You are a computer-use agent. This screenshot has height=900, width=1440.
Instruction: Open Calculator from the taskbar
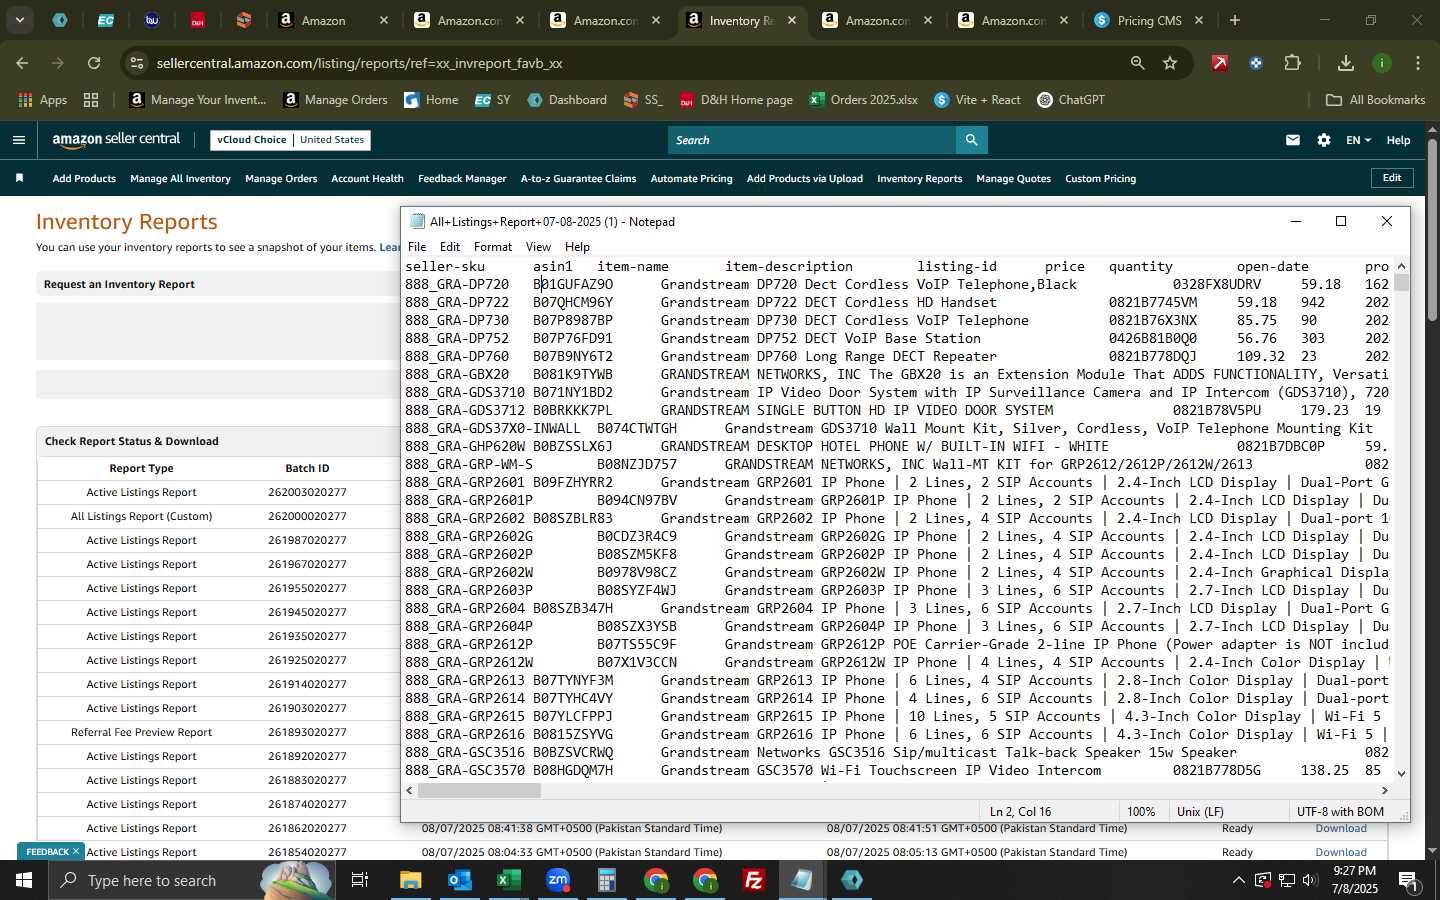[x=607, y=880]
